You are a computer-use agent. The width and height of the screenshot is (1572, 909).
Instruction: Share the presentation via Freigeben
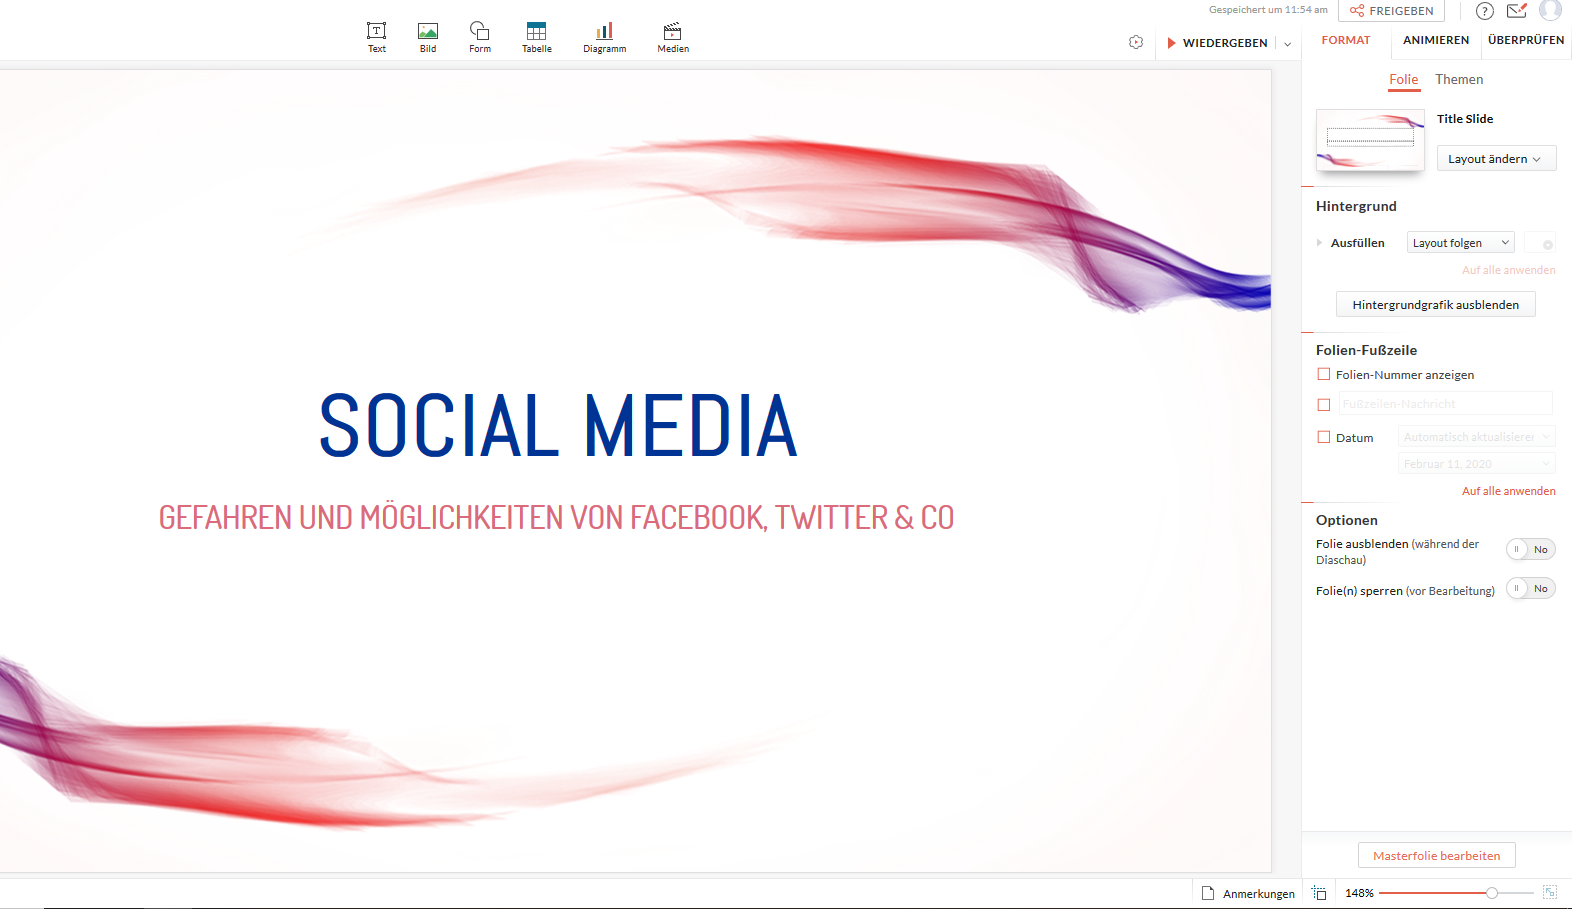tap(1391, 11)
